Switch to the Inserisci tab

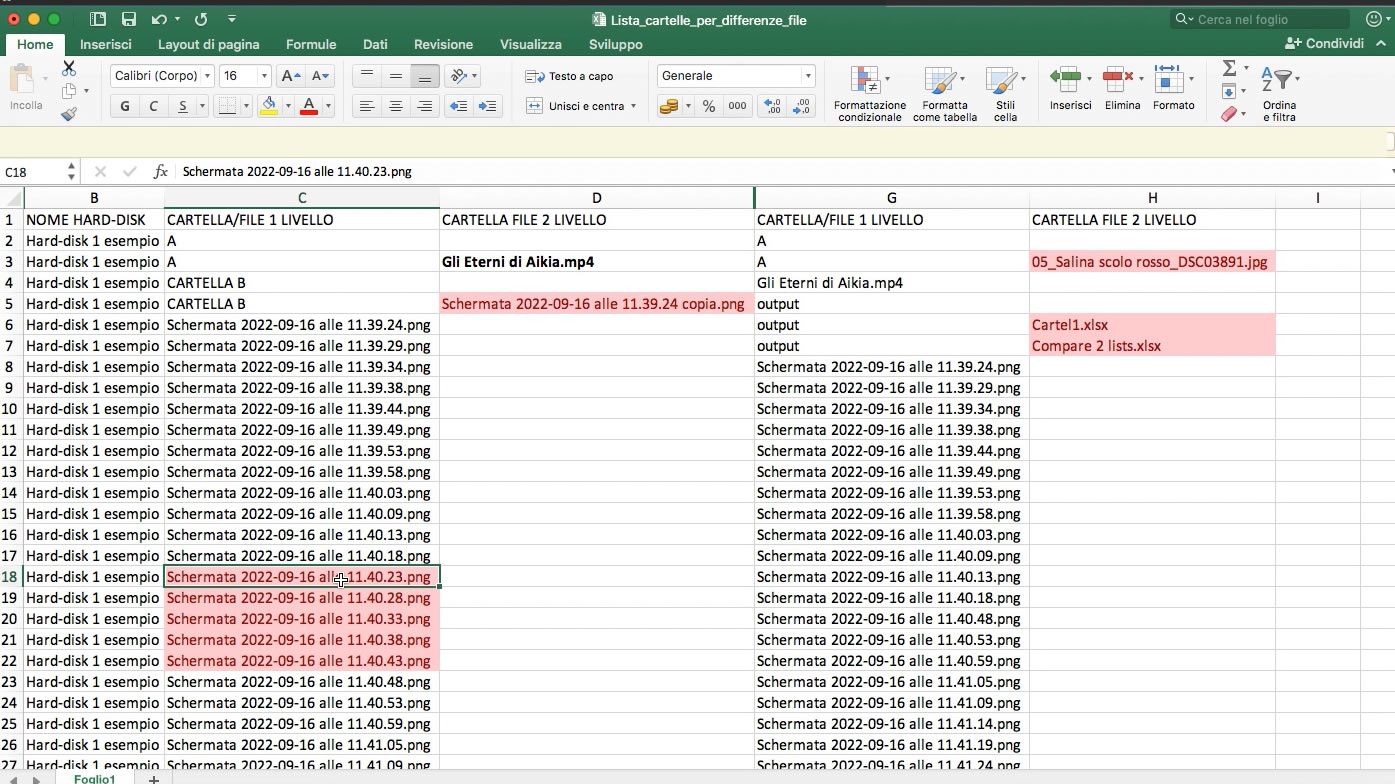(x=106, y=44)
